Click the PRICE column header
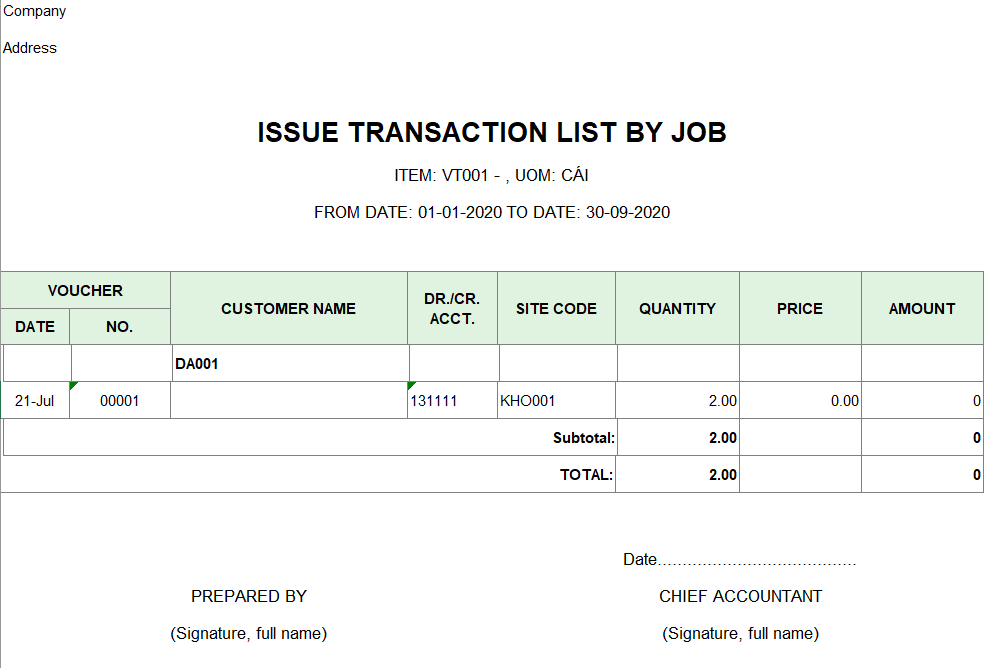The width and height of the screenshot is (1007, 668). [800, 308]
